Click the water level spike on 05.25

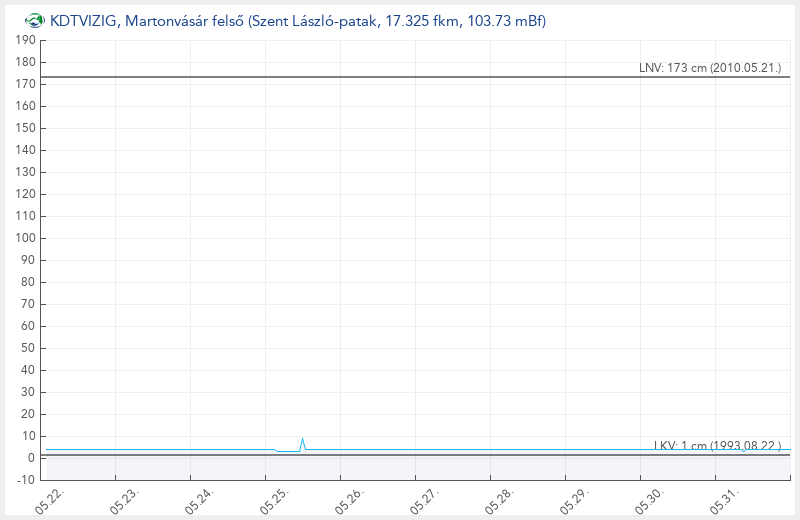coord(303,444)
